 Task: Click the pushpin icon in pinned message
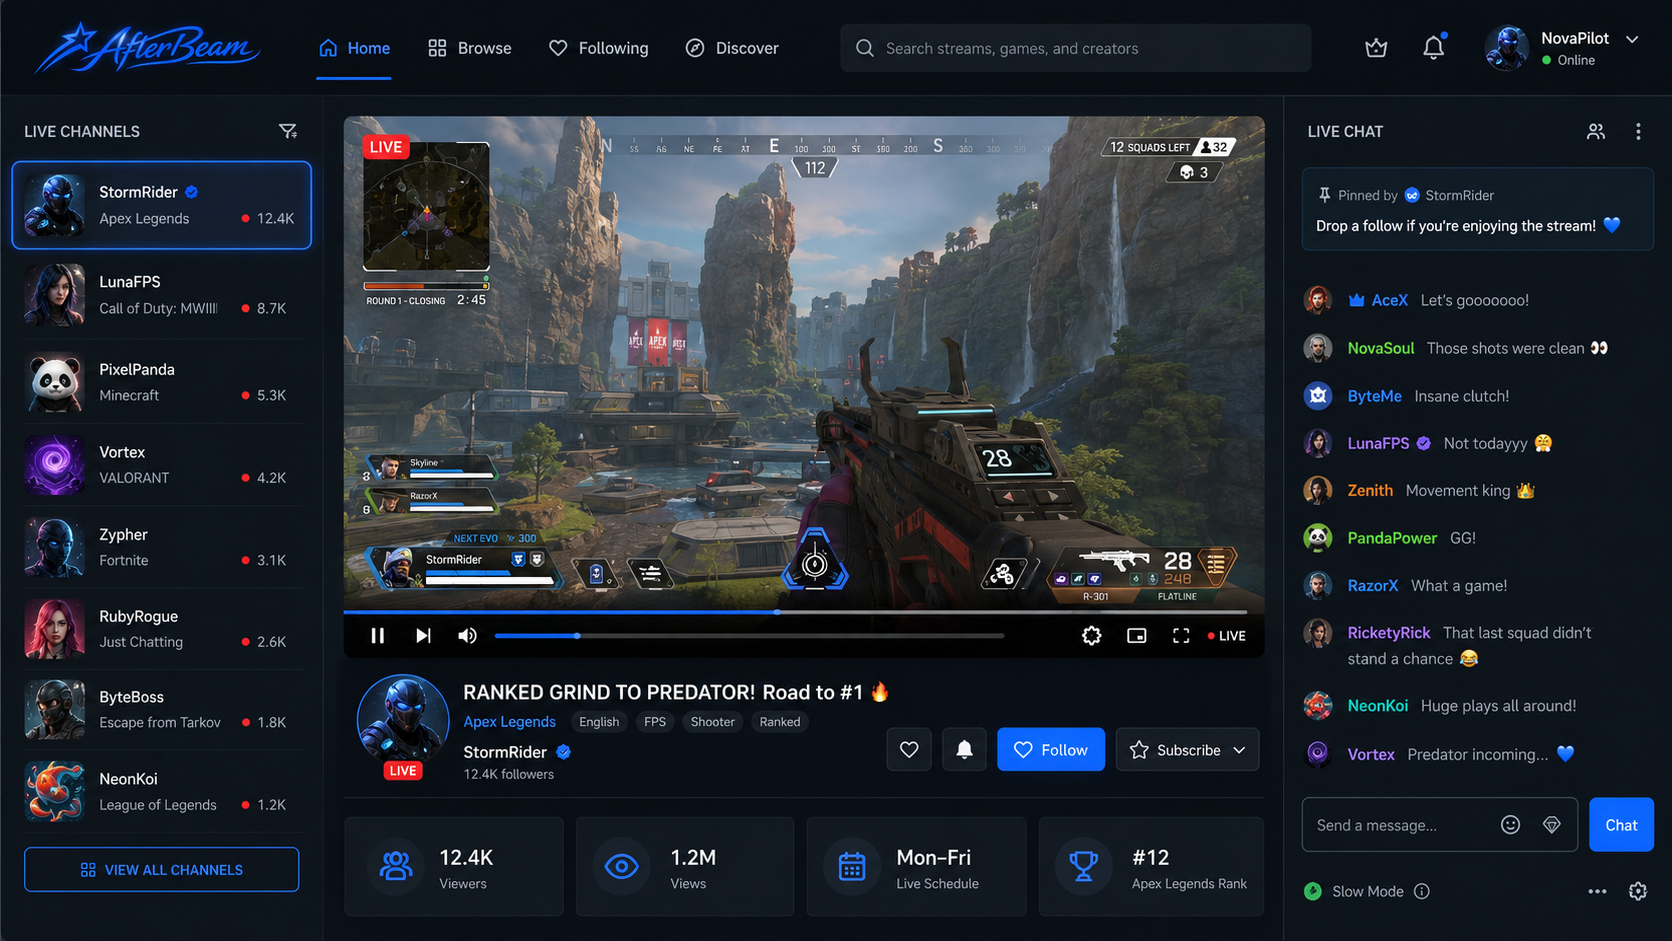1324,195
